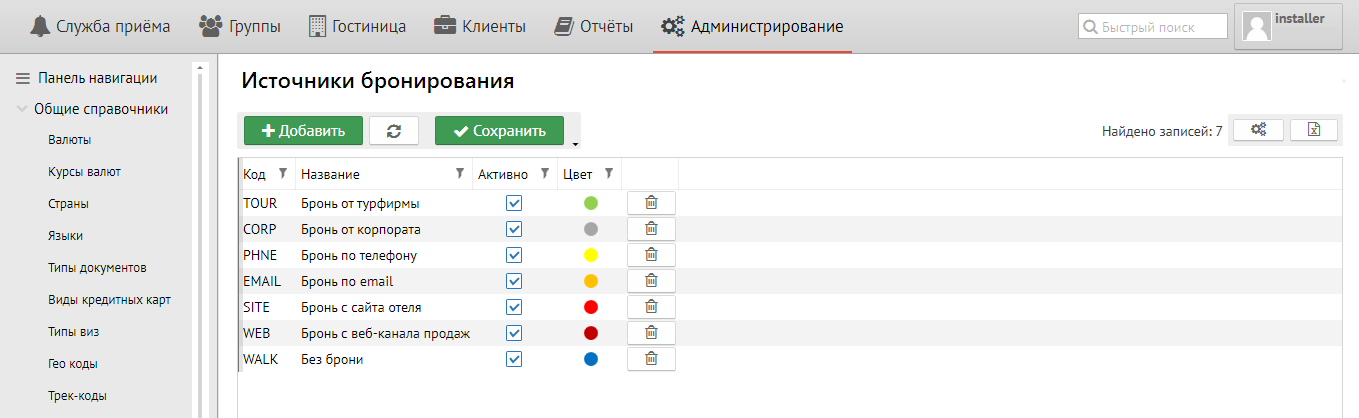Click the green Добавить button

(x=303, y=131)
